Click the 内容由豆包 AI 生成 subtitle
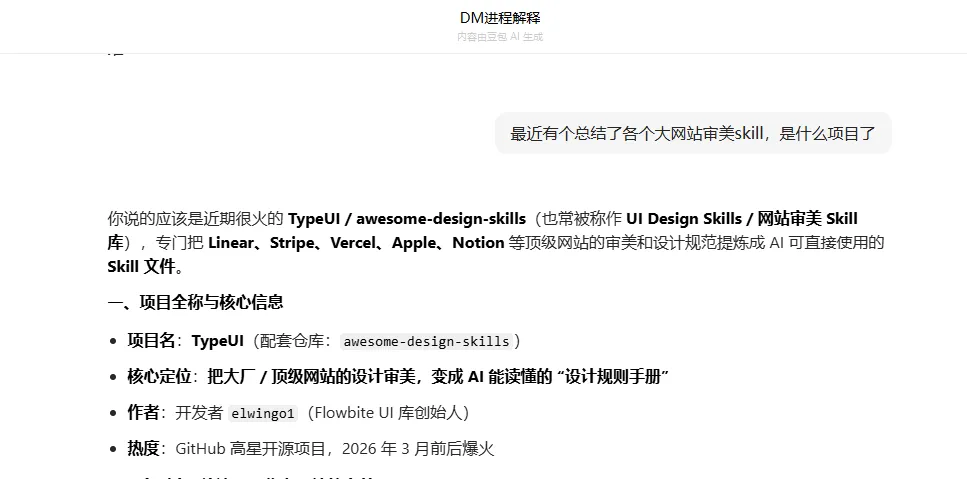Screen dimensions: 967x479 (500, 36)
